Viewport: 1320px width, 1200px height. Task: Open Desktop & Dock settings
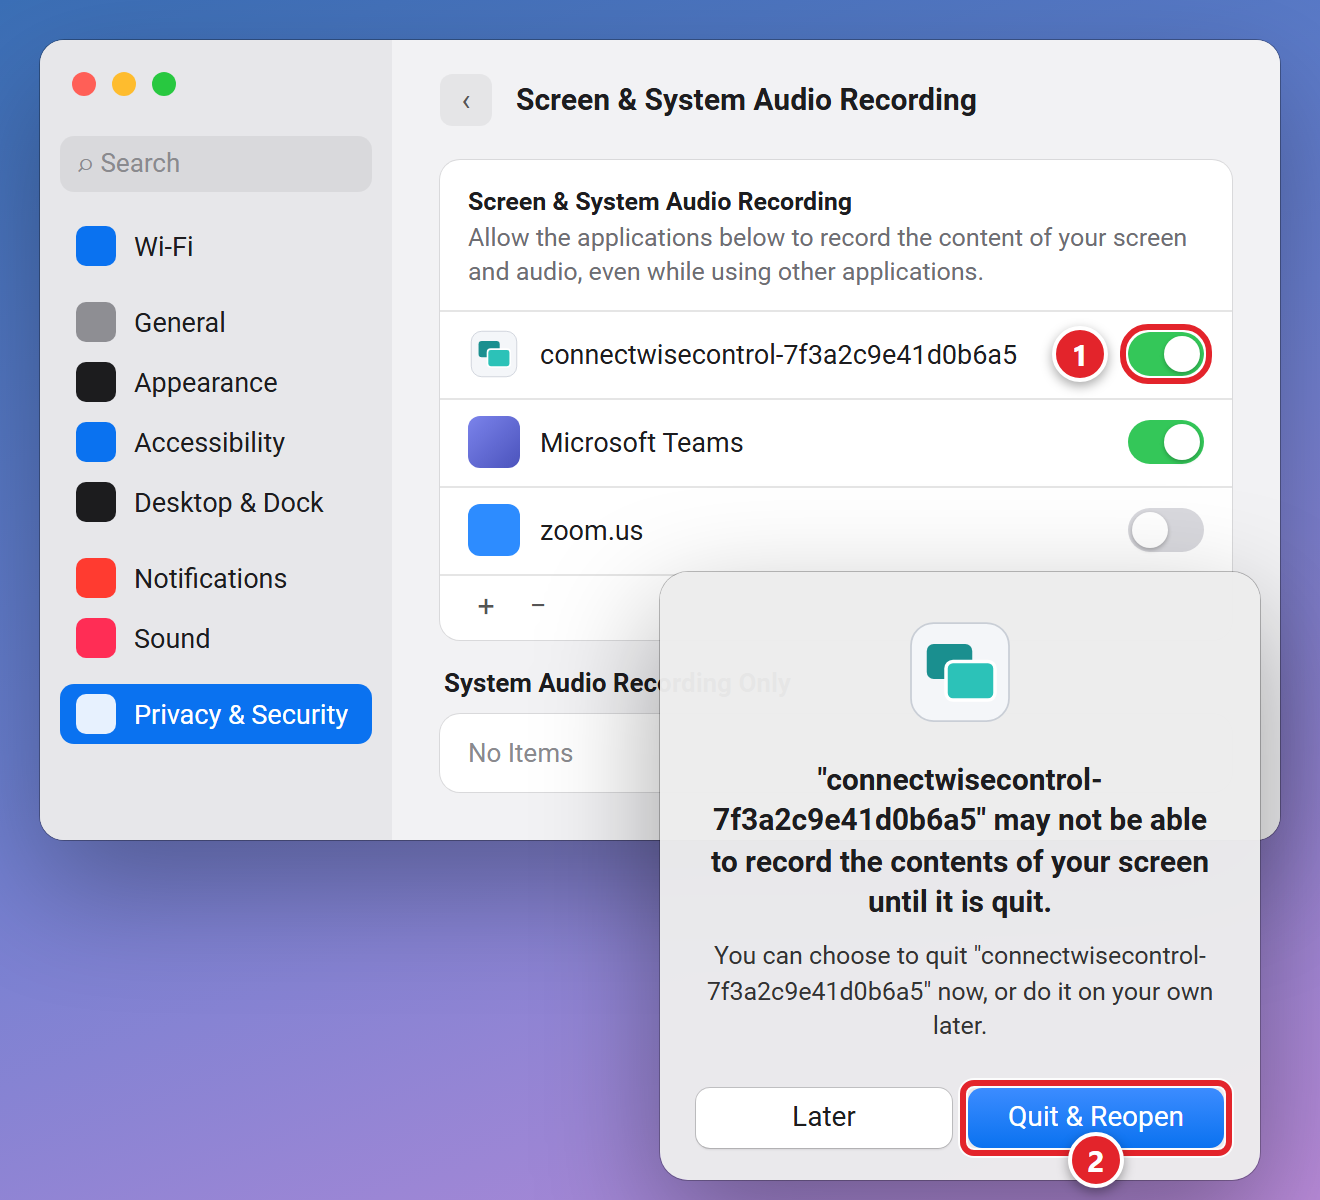click(x=216, y=502)
